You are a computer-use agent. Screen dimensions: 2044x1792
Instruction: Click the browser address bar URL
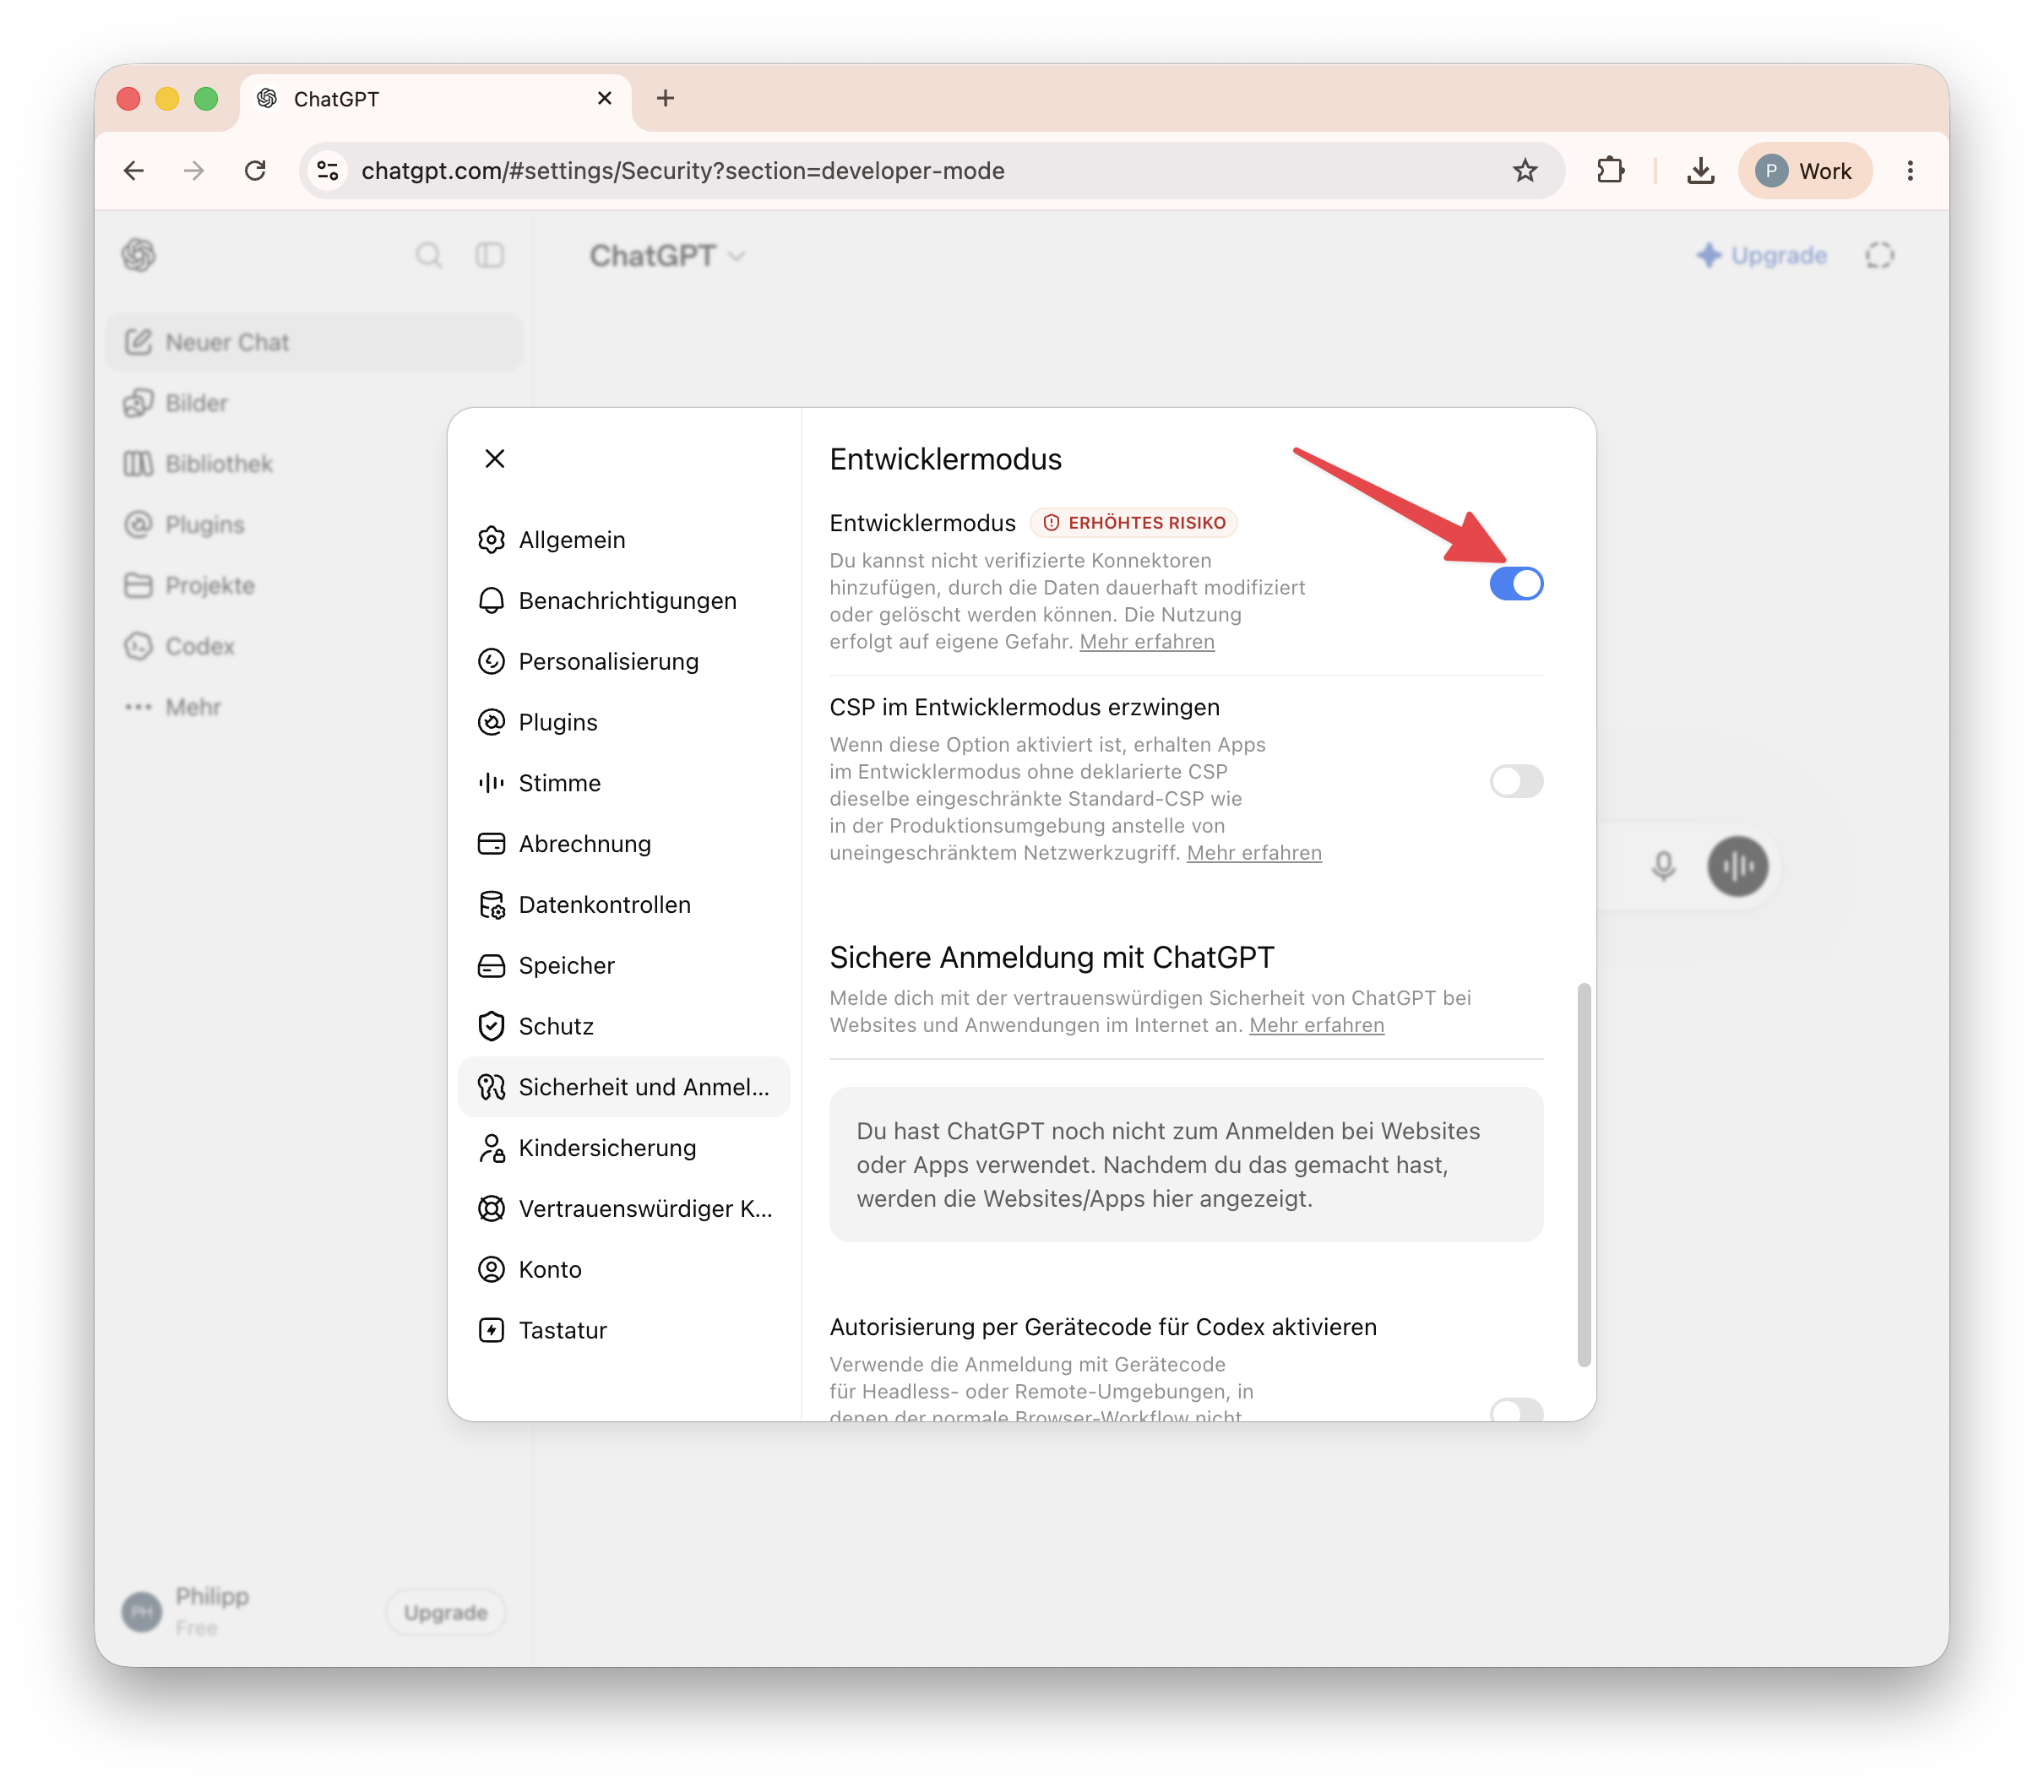tap(683, 171)
